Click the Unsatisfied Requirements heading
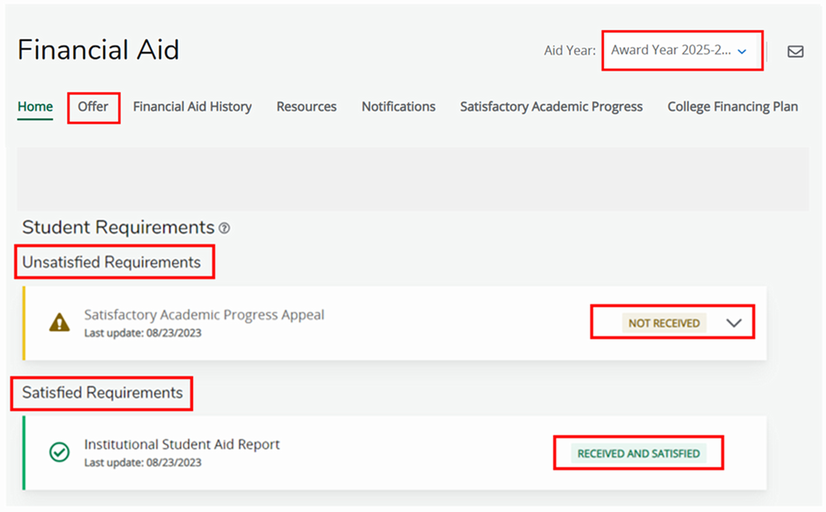The height and width of the screenshot is (512, 826). (112, 262)
